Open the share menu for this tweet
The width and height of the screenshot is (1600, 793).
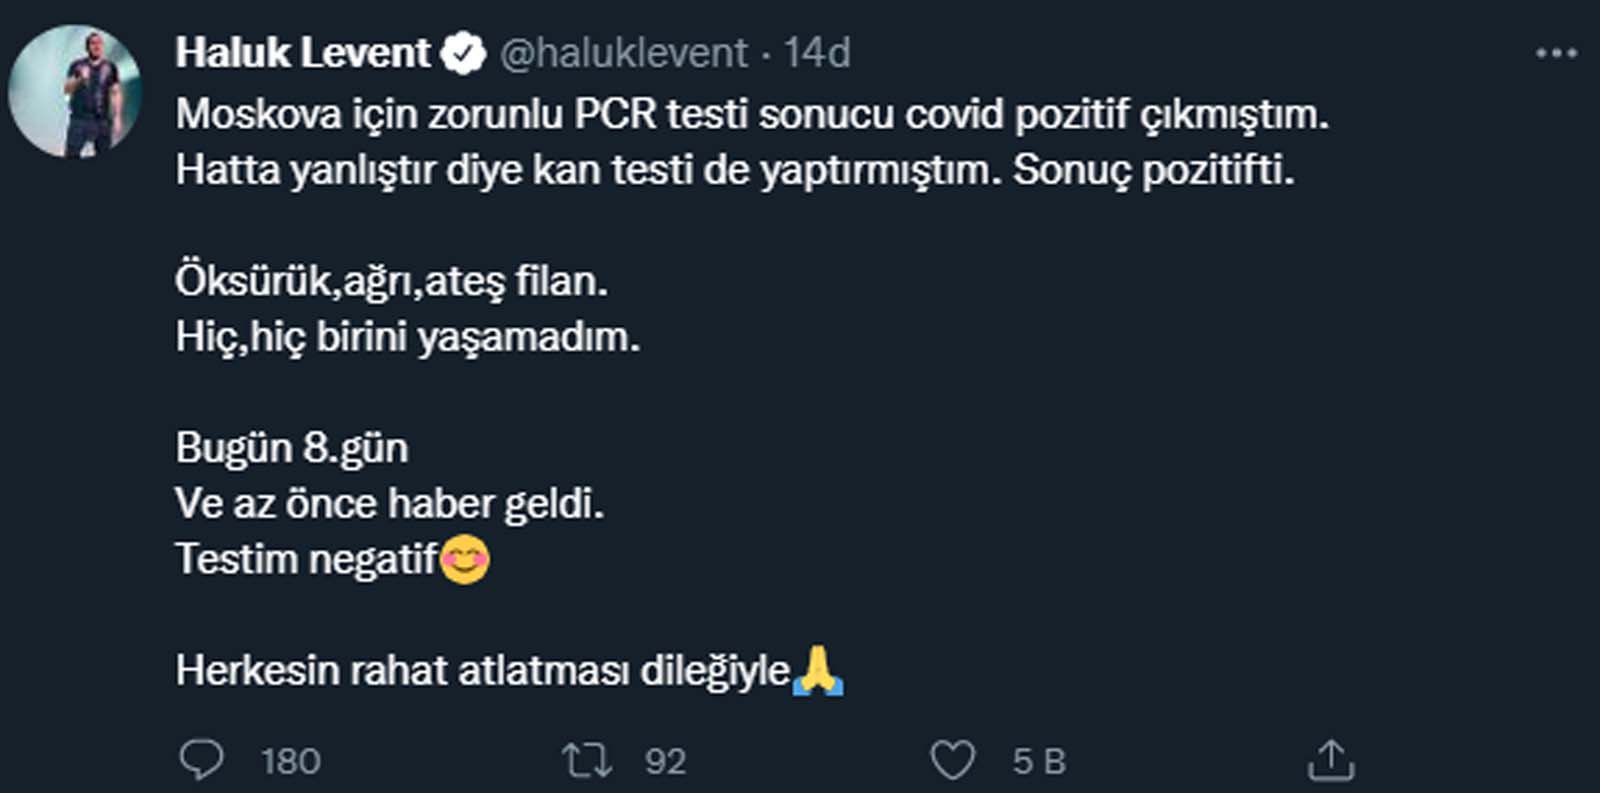(x=1330, y=758)
